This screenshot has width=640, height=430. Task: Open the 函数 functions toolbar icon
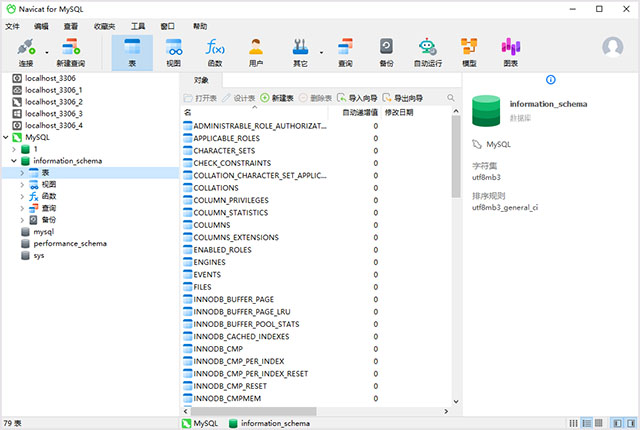pyautogui.click(x=215, y=52)
